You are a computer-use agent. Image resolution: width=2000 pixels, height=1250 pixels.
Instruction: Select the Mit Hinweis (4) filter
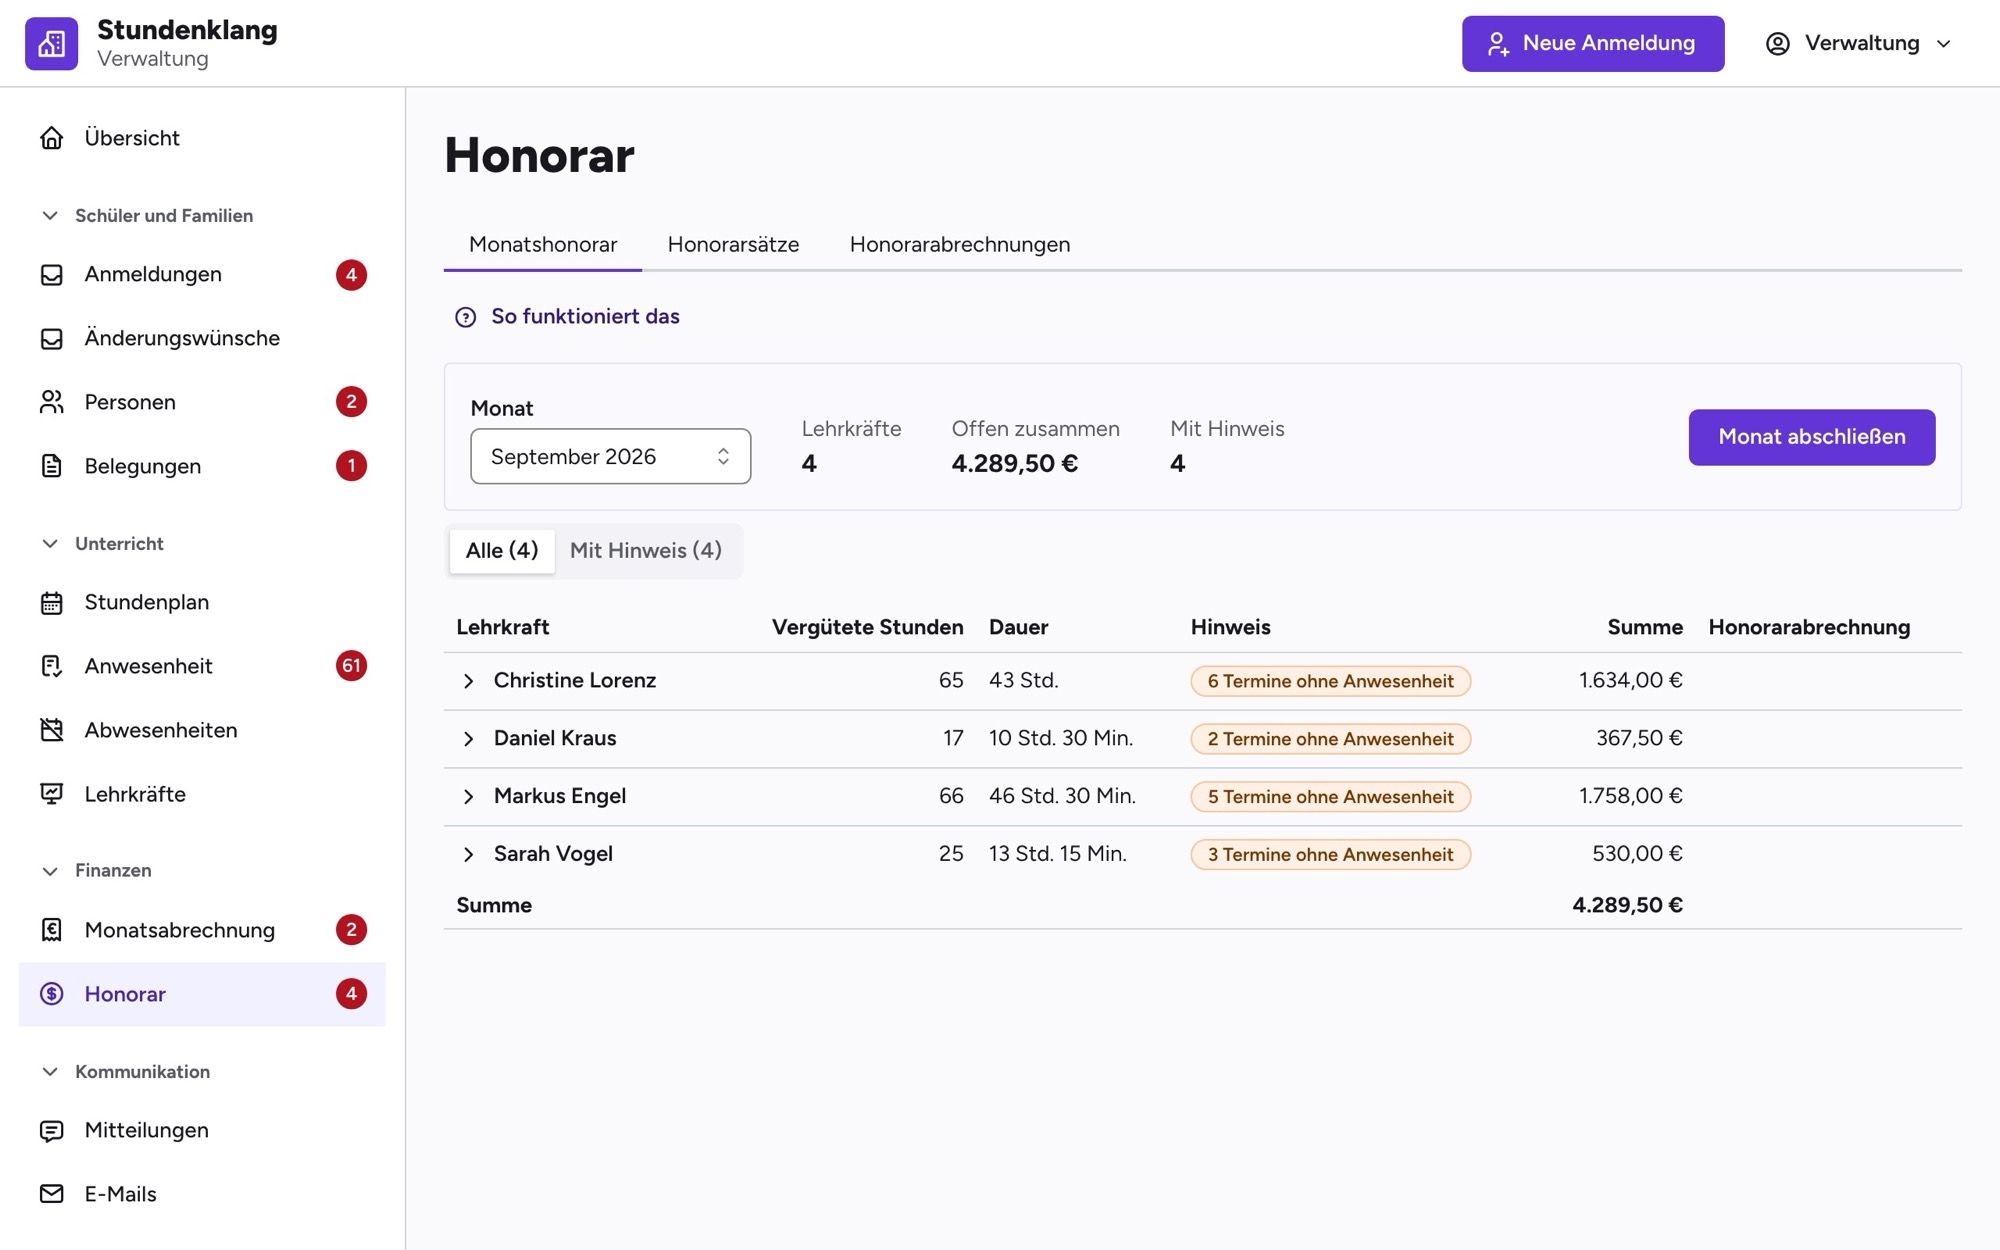[646, 551]
